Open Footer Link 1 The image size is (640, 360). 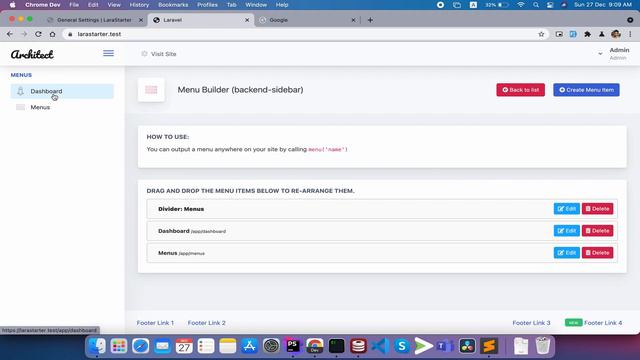155,323
